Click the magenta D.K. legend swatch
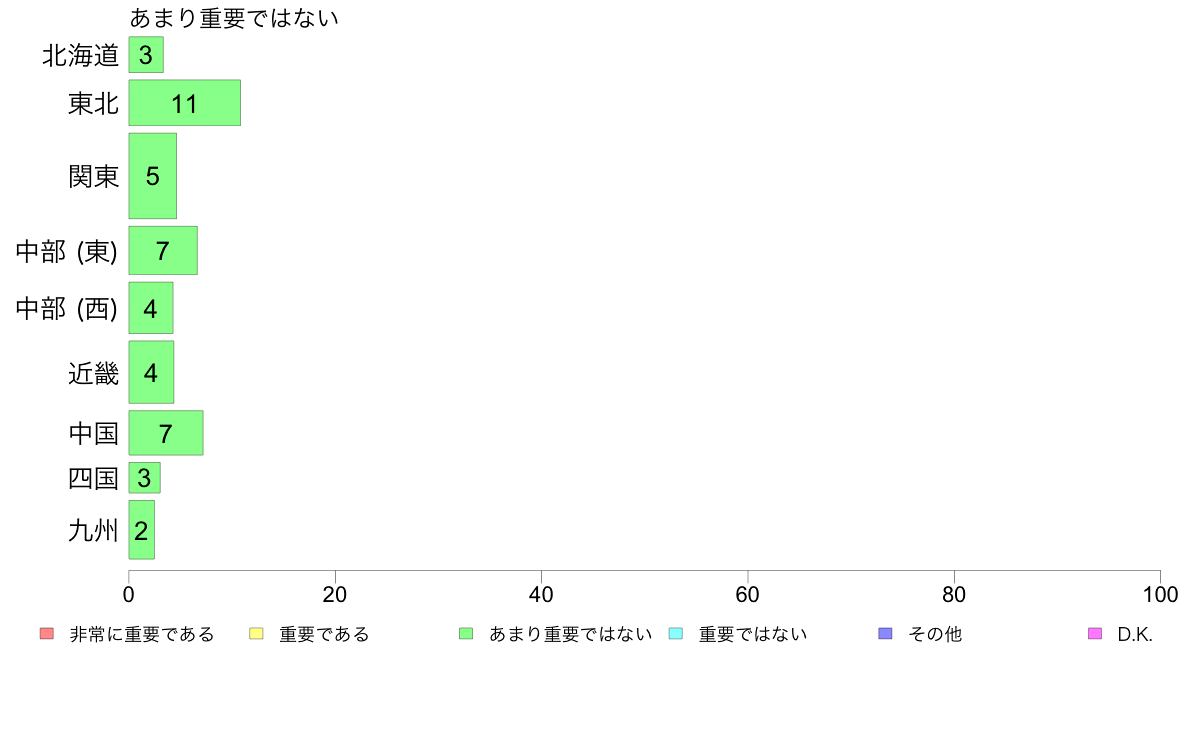Viewport: 1188px width, 736px height. pos(1095,634)
